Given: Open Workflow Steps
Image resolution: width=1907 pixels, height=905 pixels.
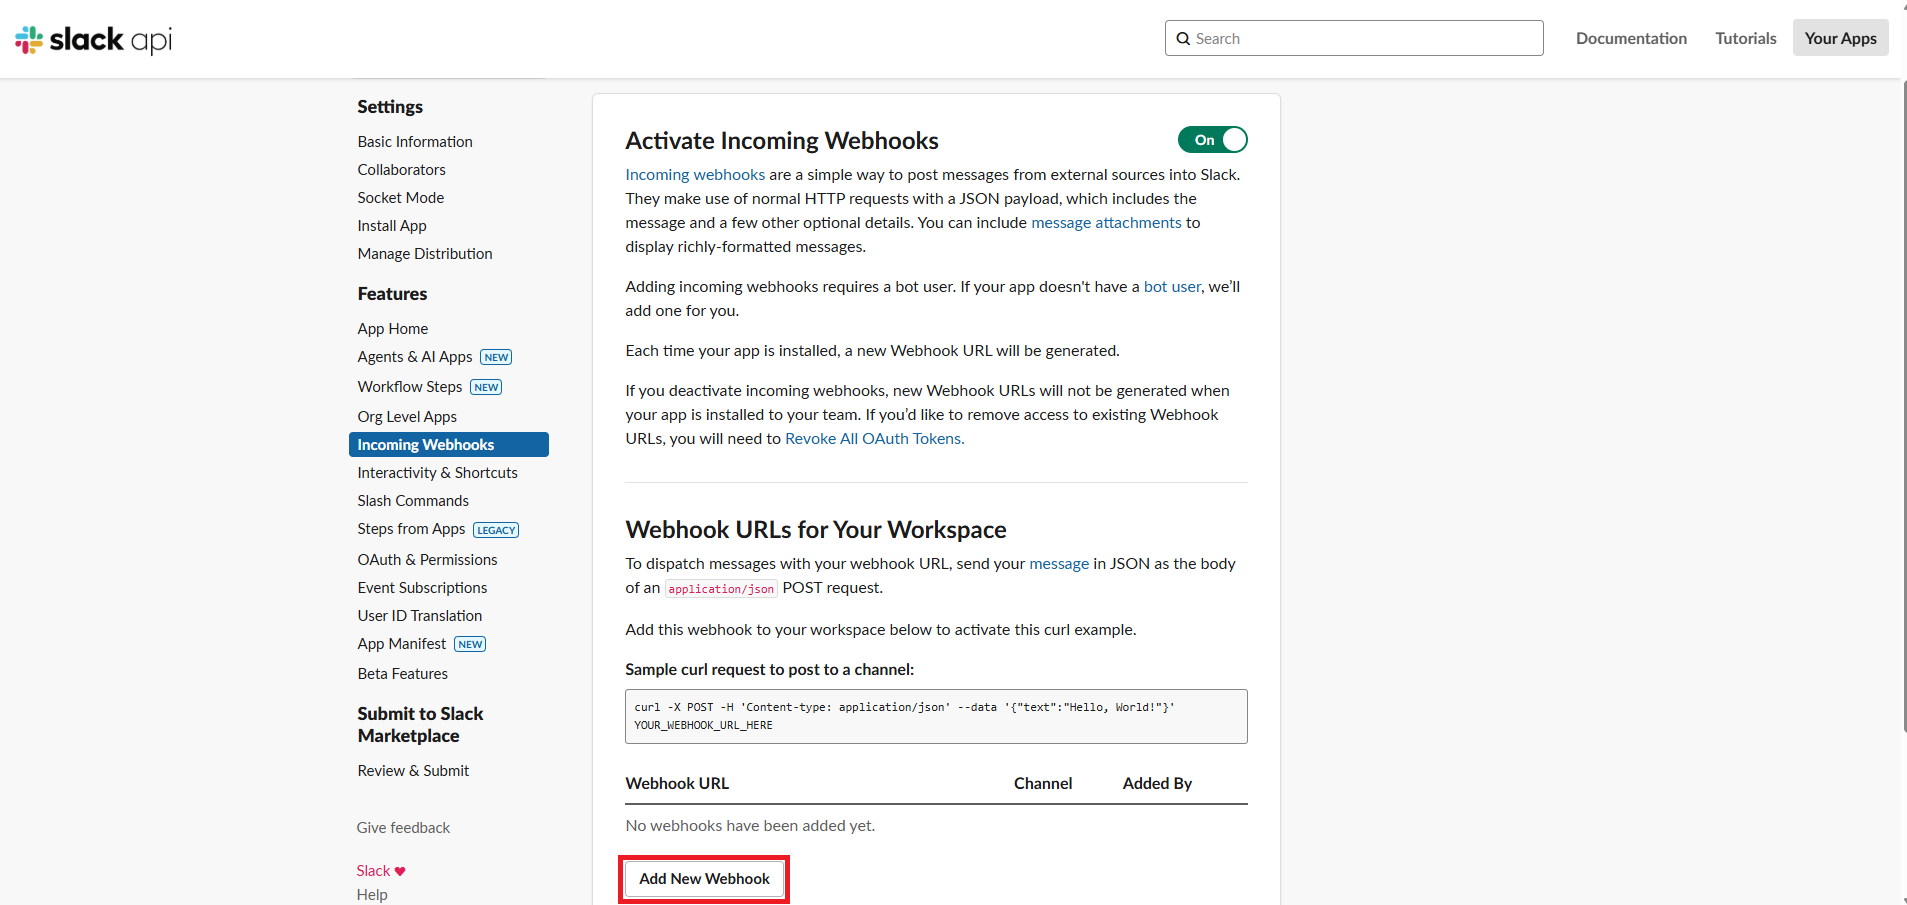Looking at the screenshot, I should click(x=409, y=387).
